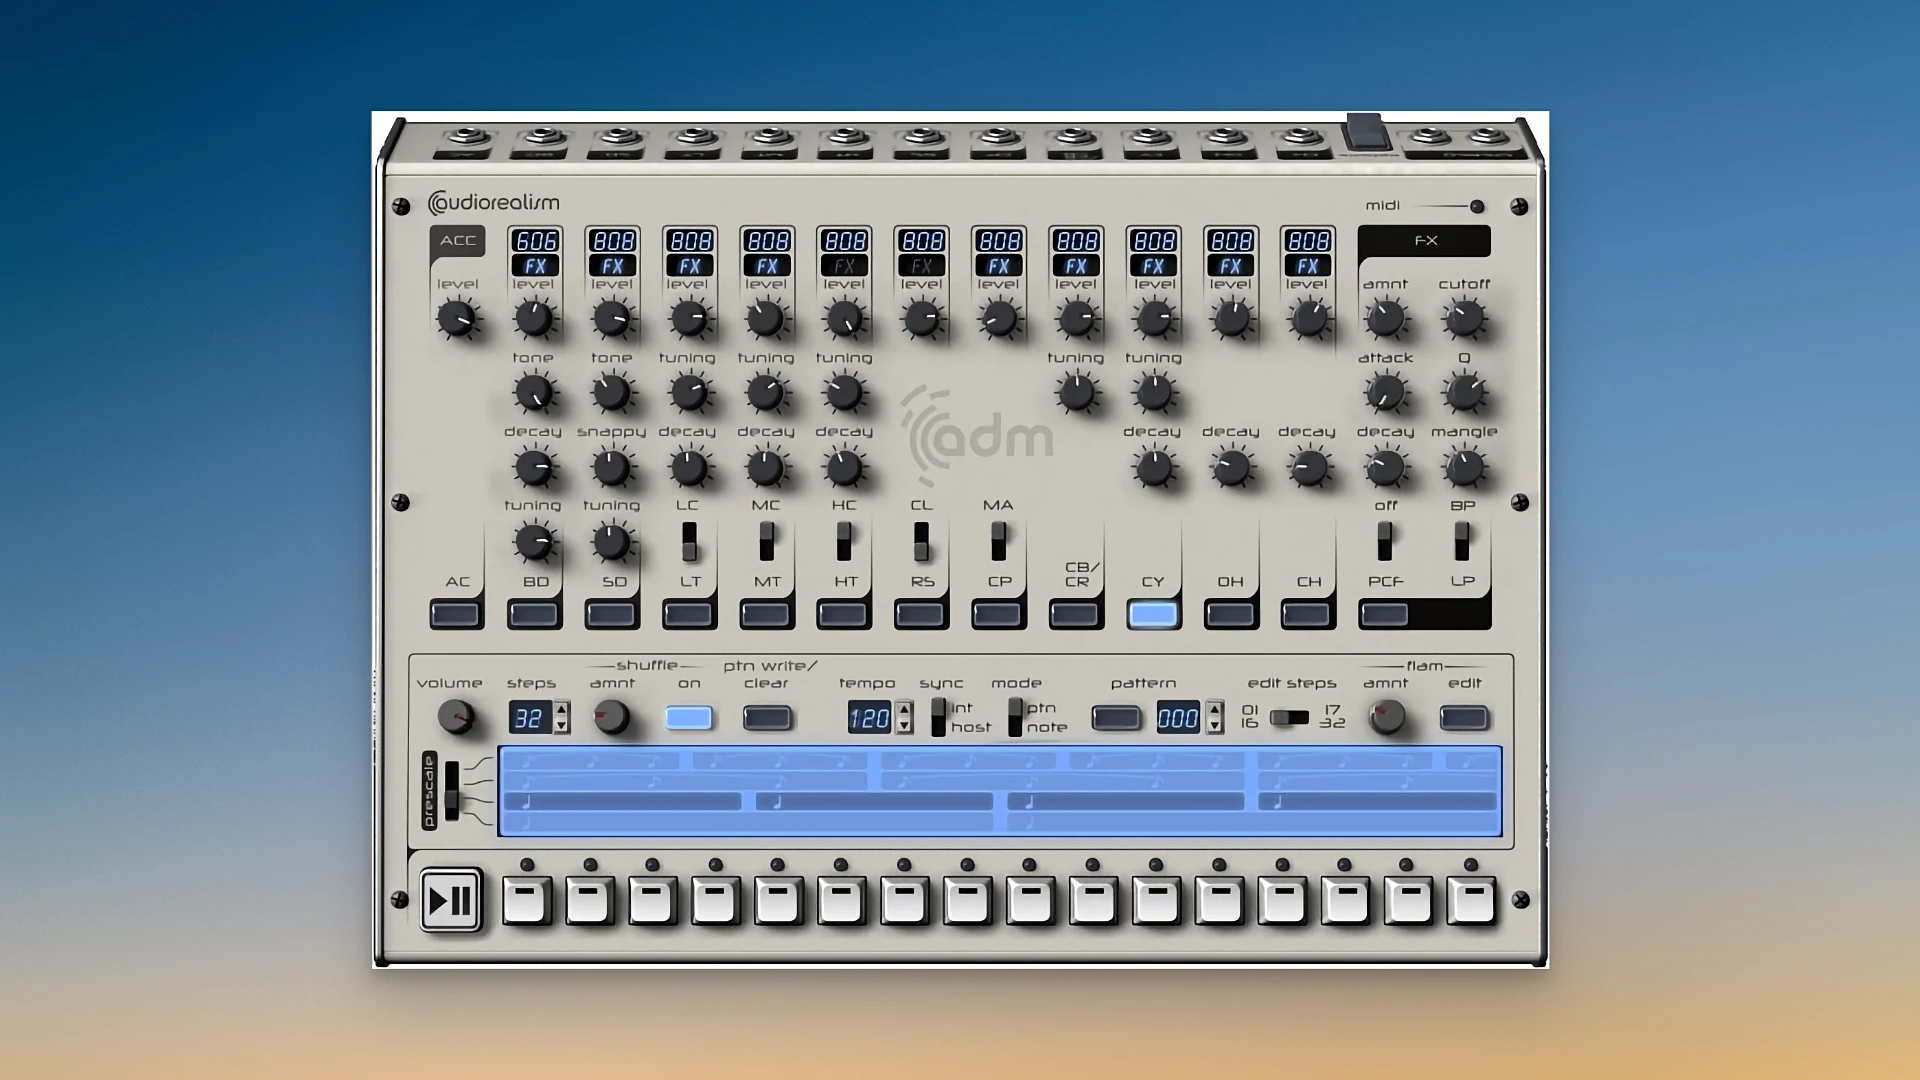This screenshot has width=1920, height=1080.
Task: Select the CB/CR instrument pad
Action: pos(1075,613)
